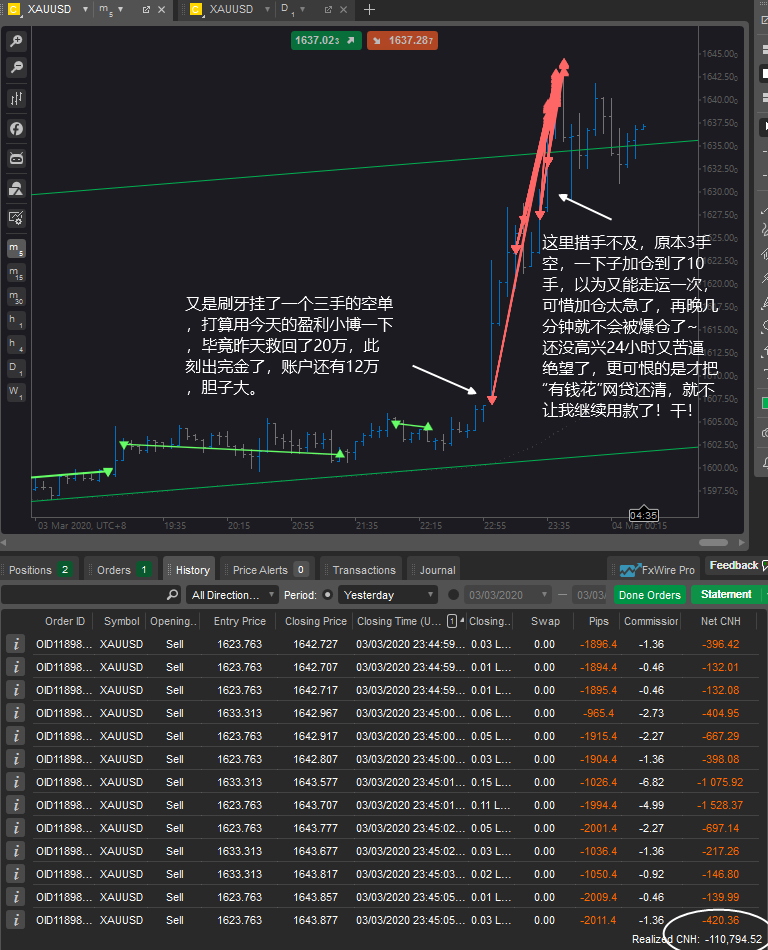Image resolution: width=768 pixels, height=950 pixels.
Task: Click the Feedback button
Action: click(x=735, y=565)
